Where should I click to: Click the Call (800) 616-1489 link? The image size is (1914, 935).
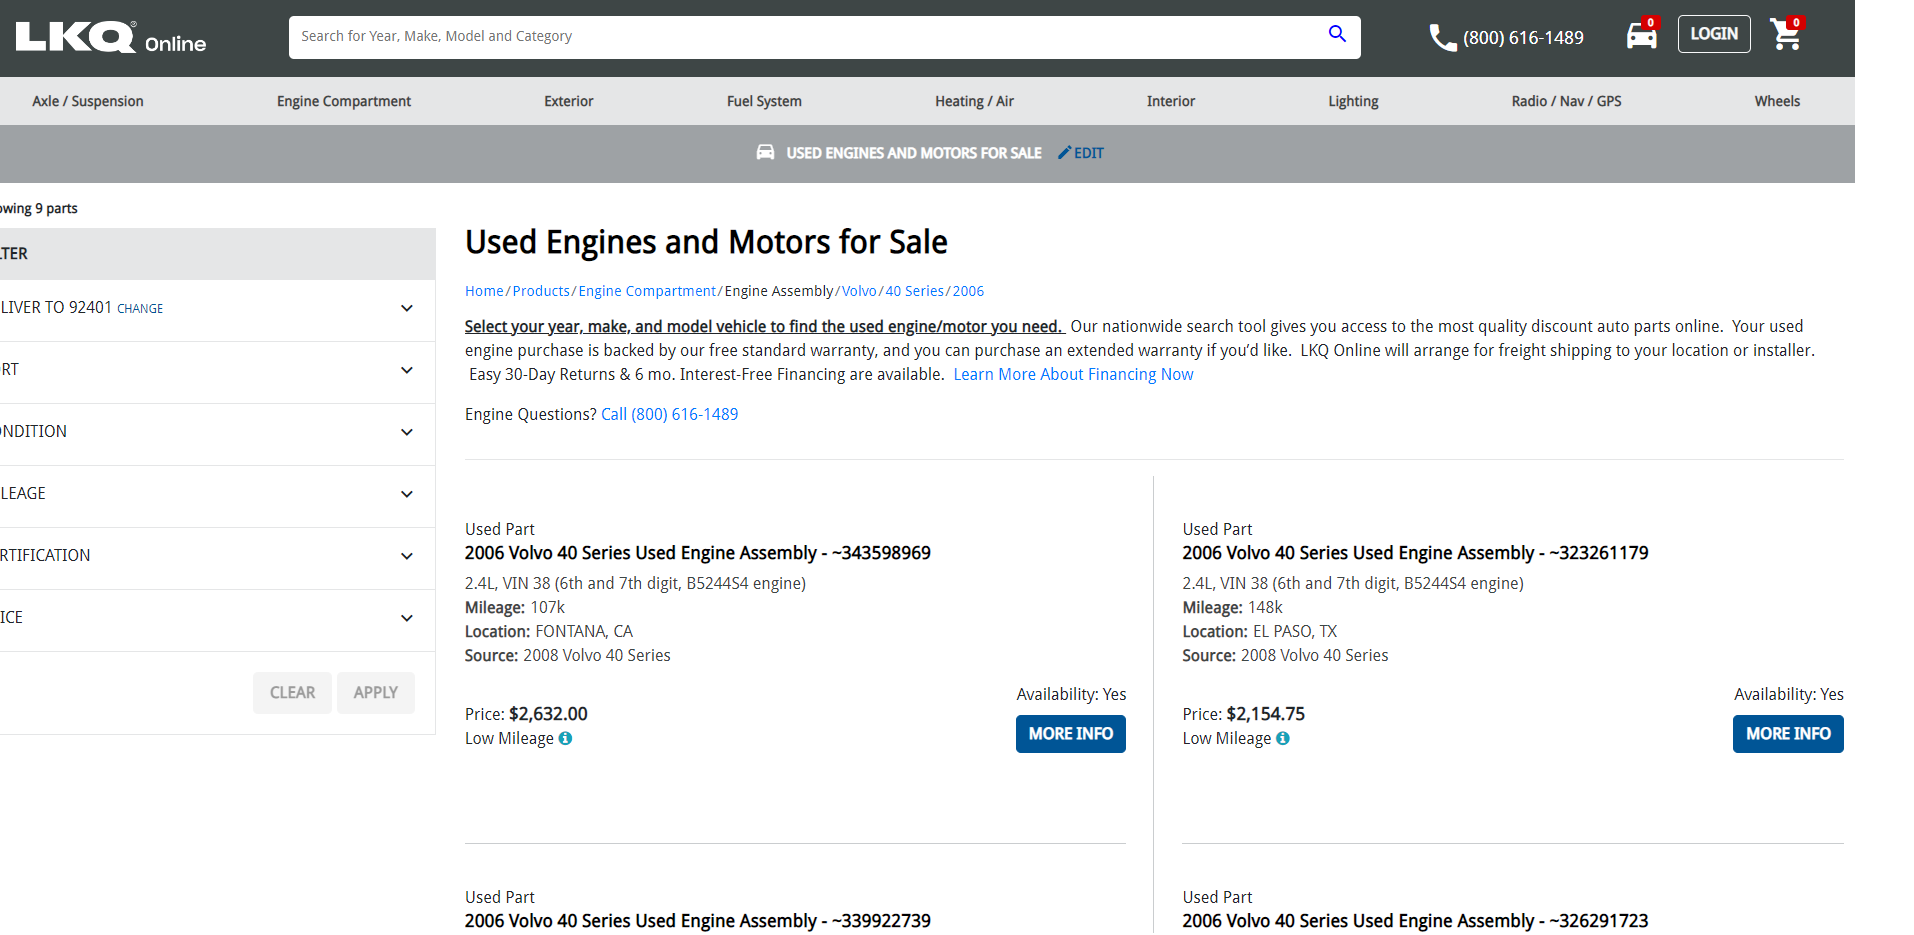[x=669, y=414]
